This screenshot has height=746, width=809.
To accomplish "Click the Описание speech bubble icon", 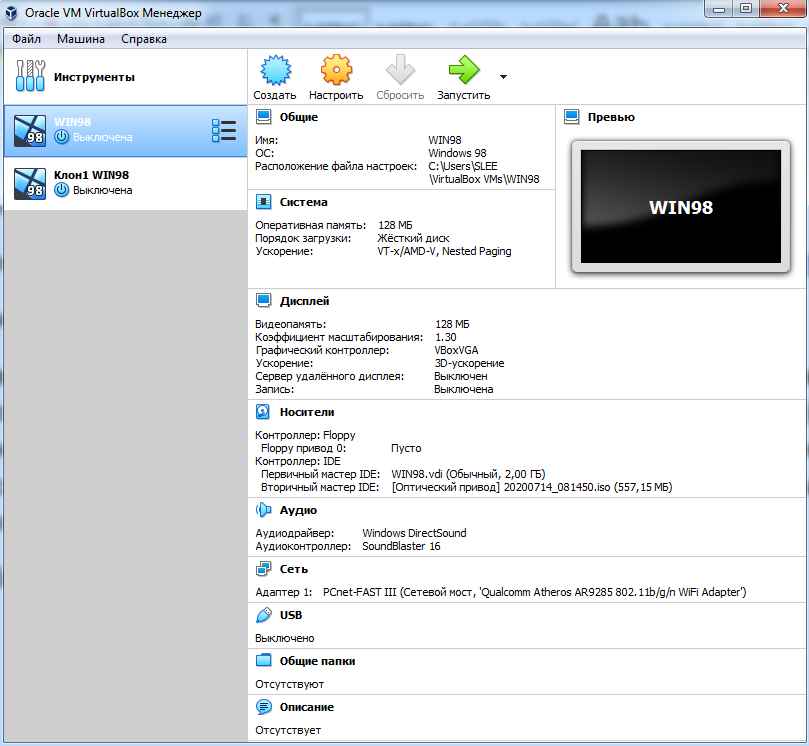I will tap(264, 707).
